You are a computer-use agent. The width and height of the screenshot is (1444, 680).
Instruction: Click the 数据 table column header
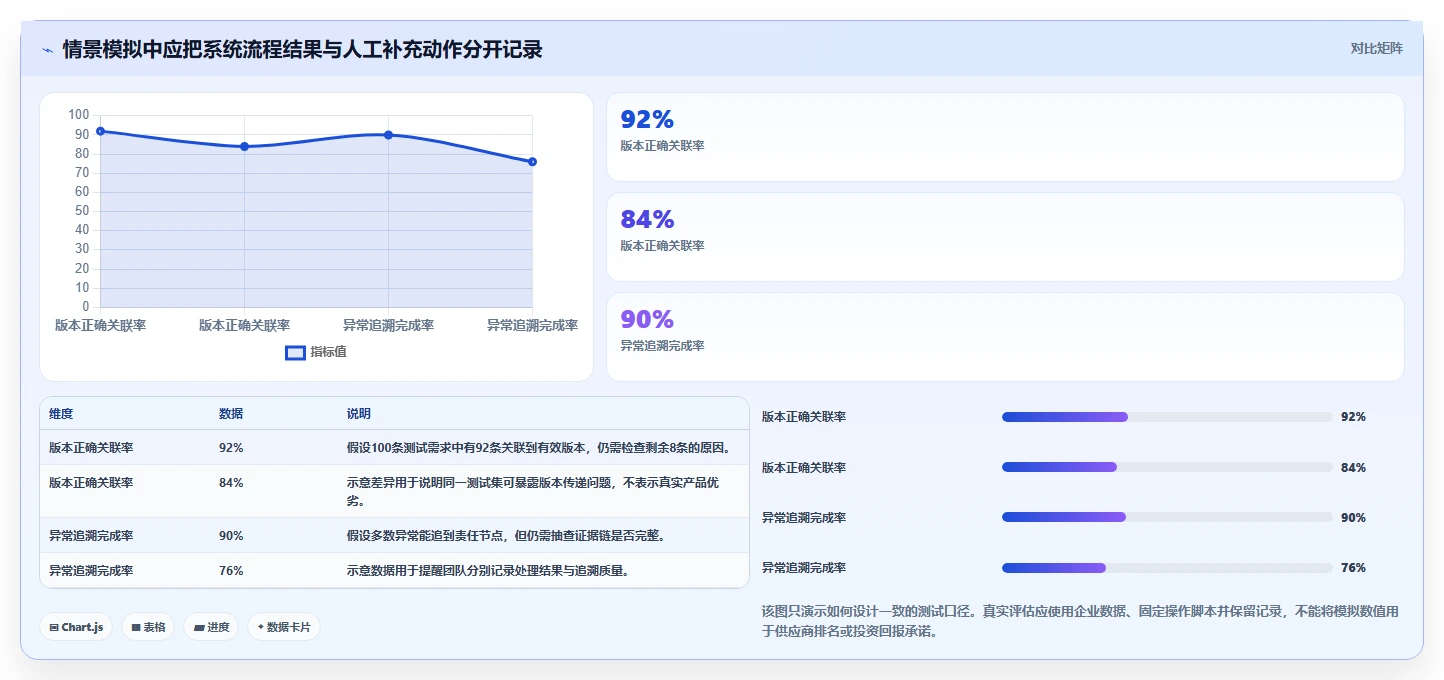[x=231, y=414]
